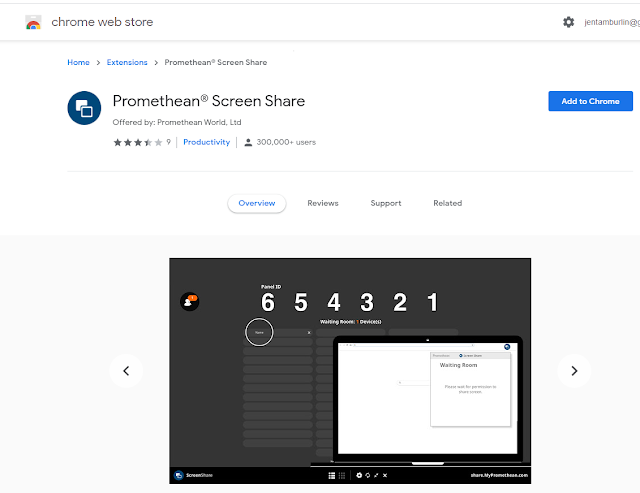Click the users person icon

click(x=248, y=142)
